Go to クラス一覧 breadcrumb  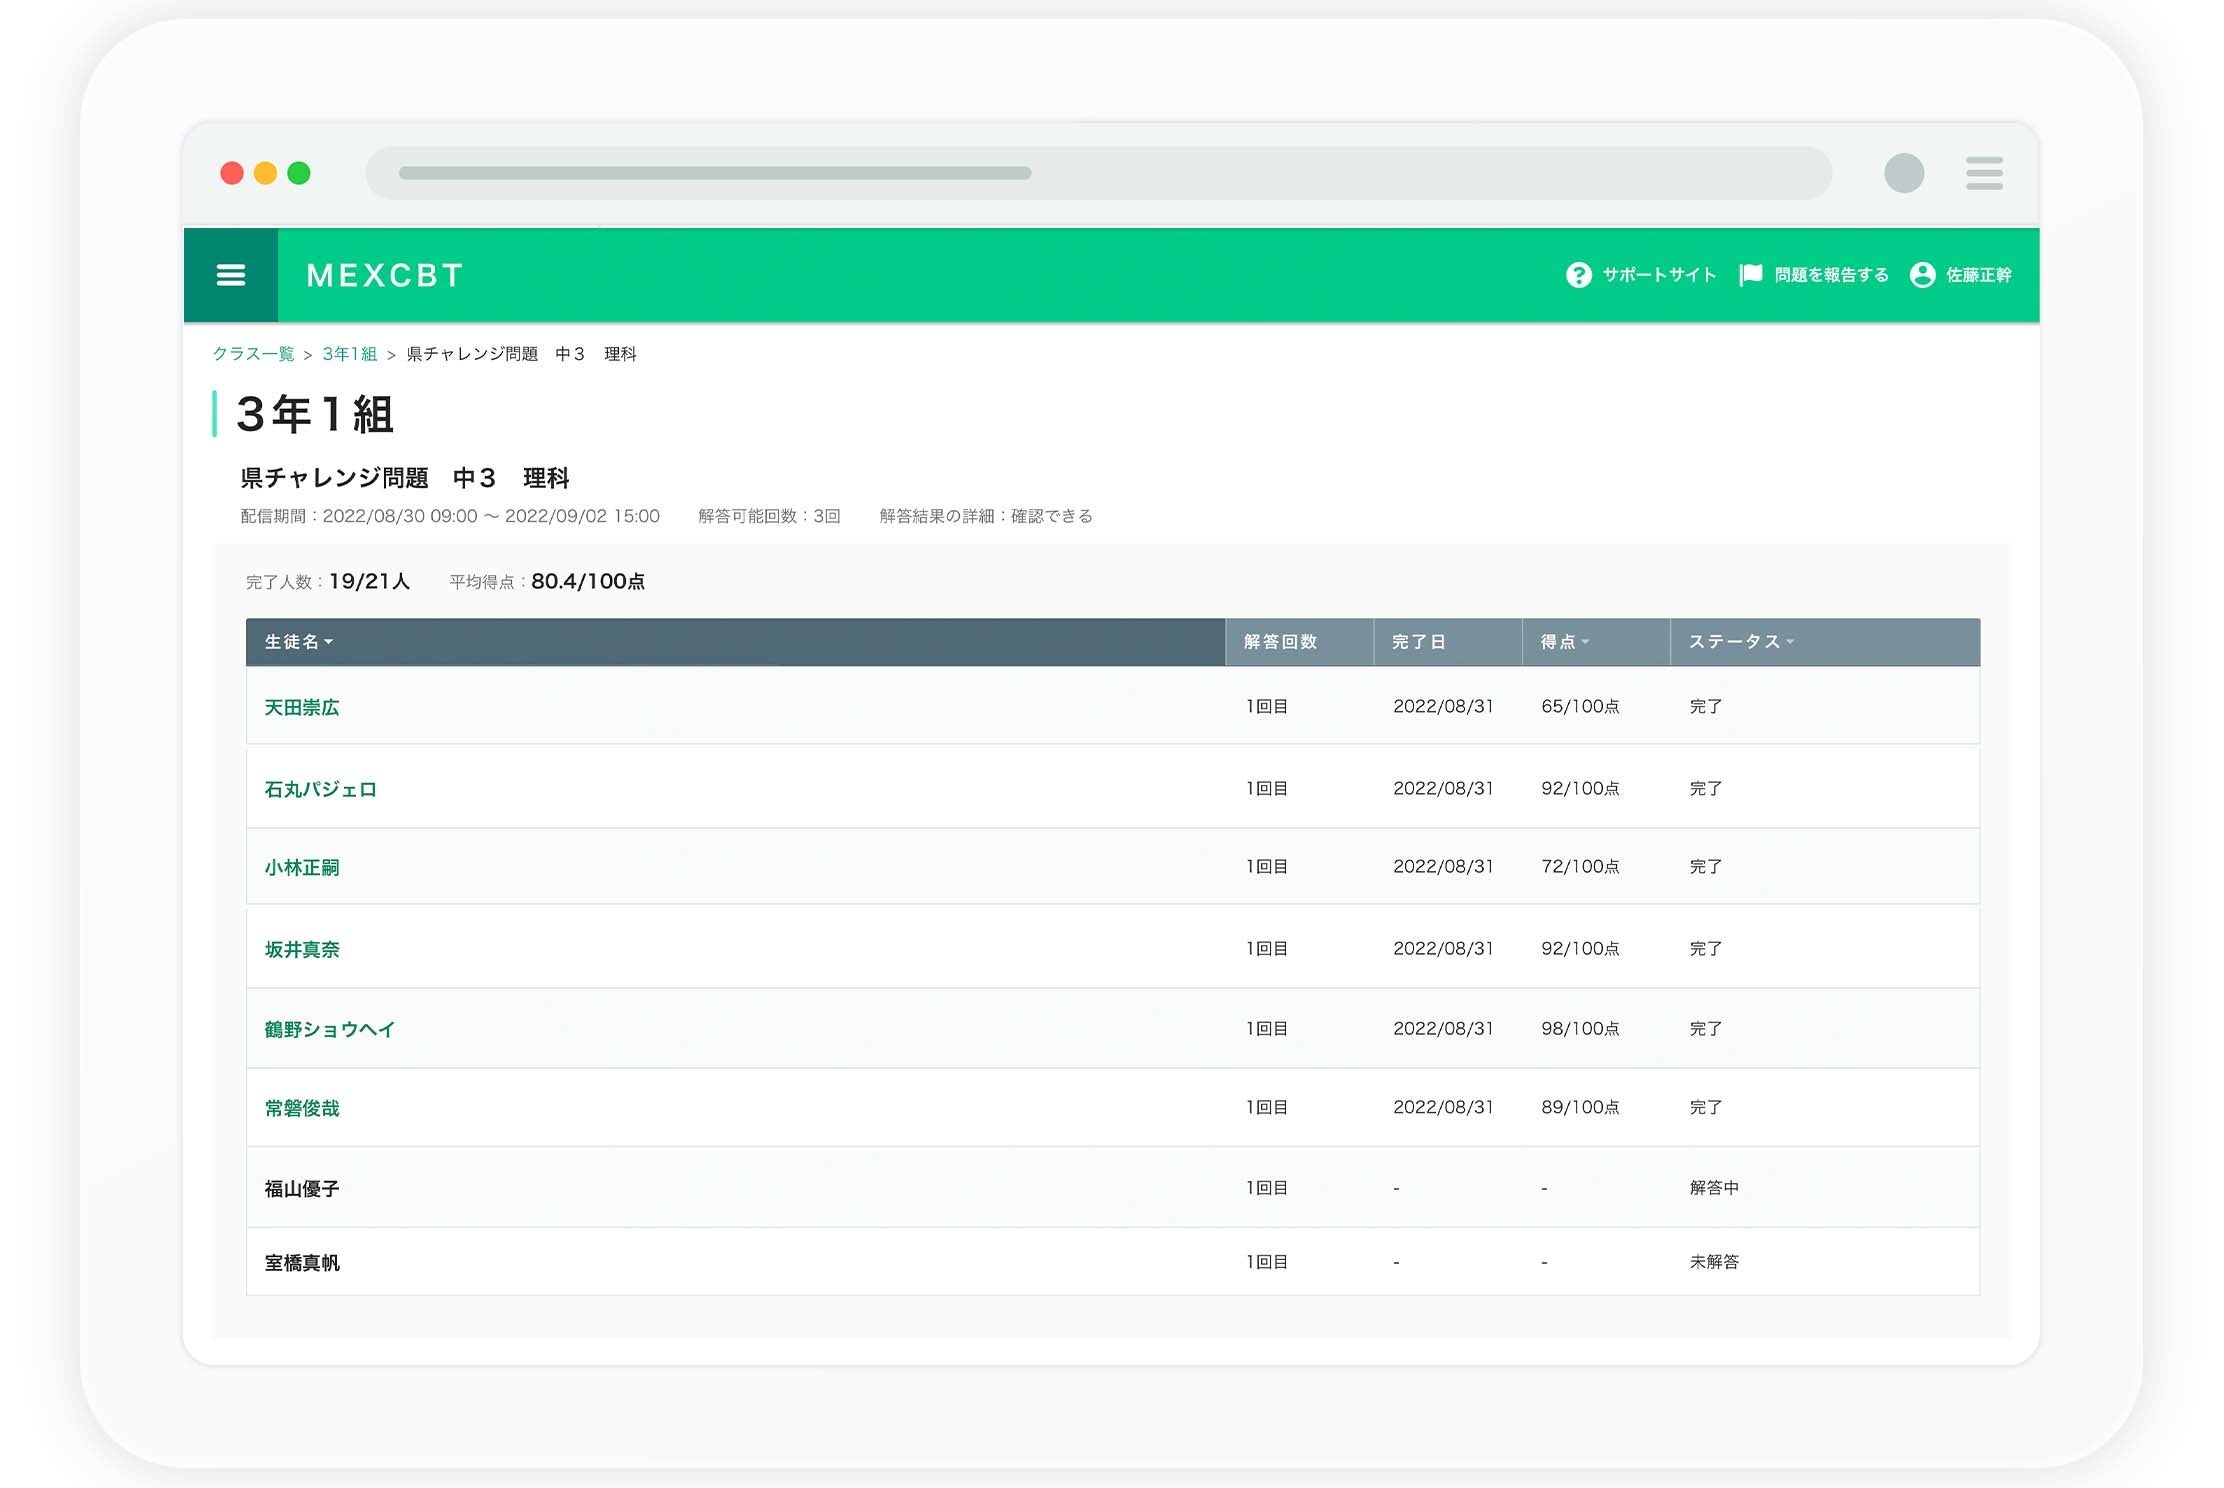(x=253, y=354)
